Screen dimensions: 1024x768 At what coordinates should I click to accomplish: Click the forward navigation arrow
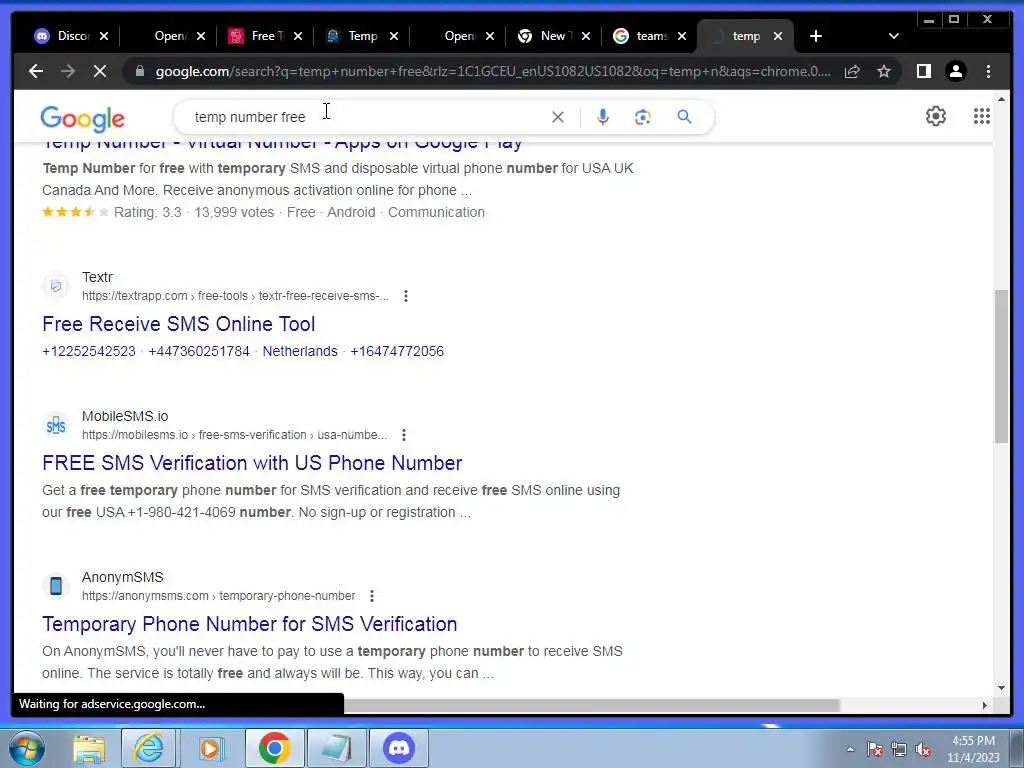[68, 71]
